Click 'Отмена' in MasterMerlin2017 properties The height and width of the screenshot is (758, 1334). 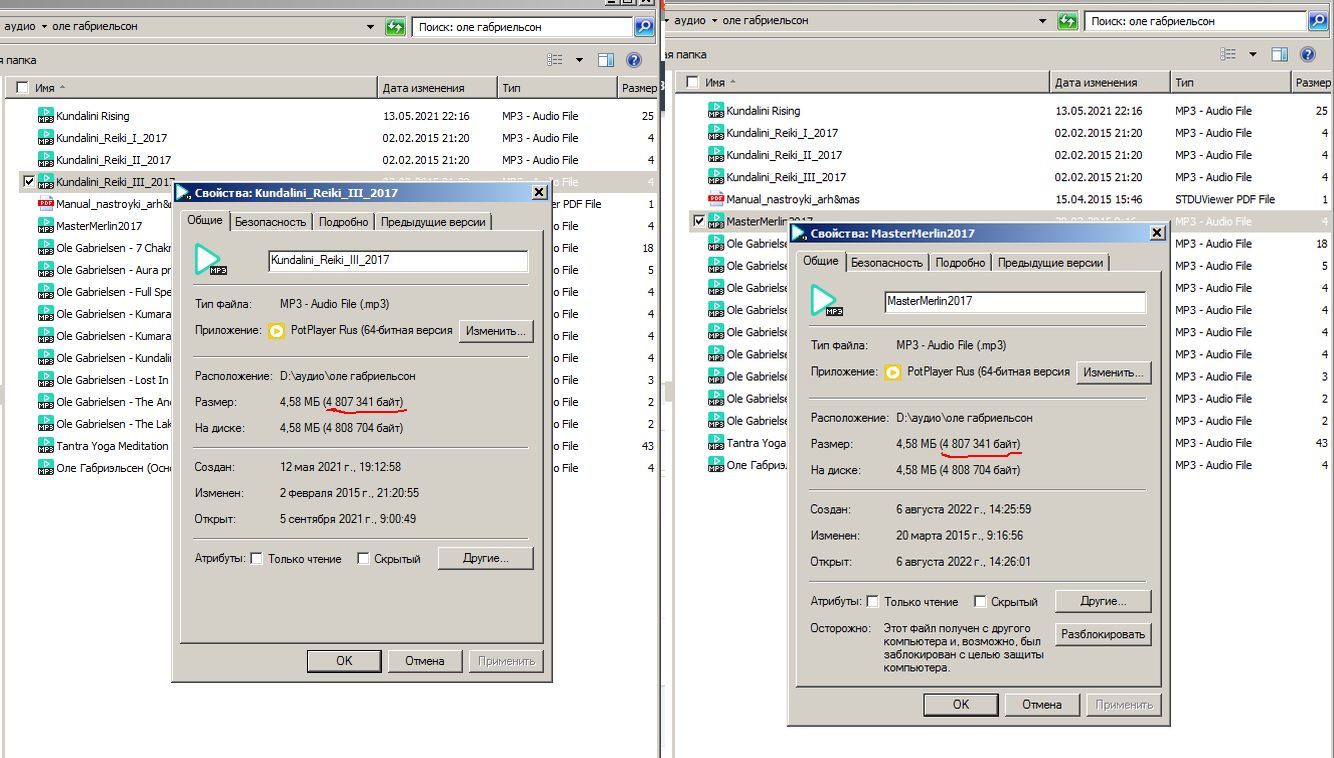[1042, 704]
